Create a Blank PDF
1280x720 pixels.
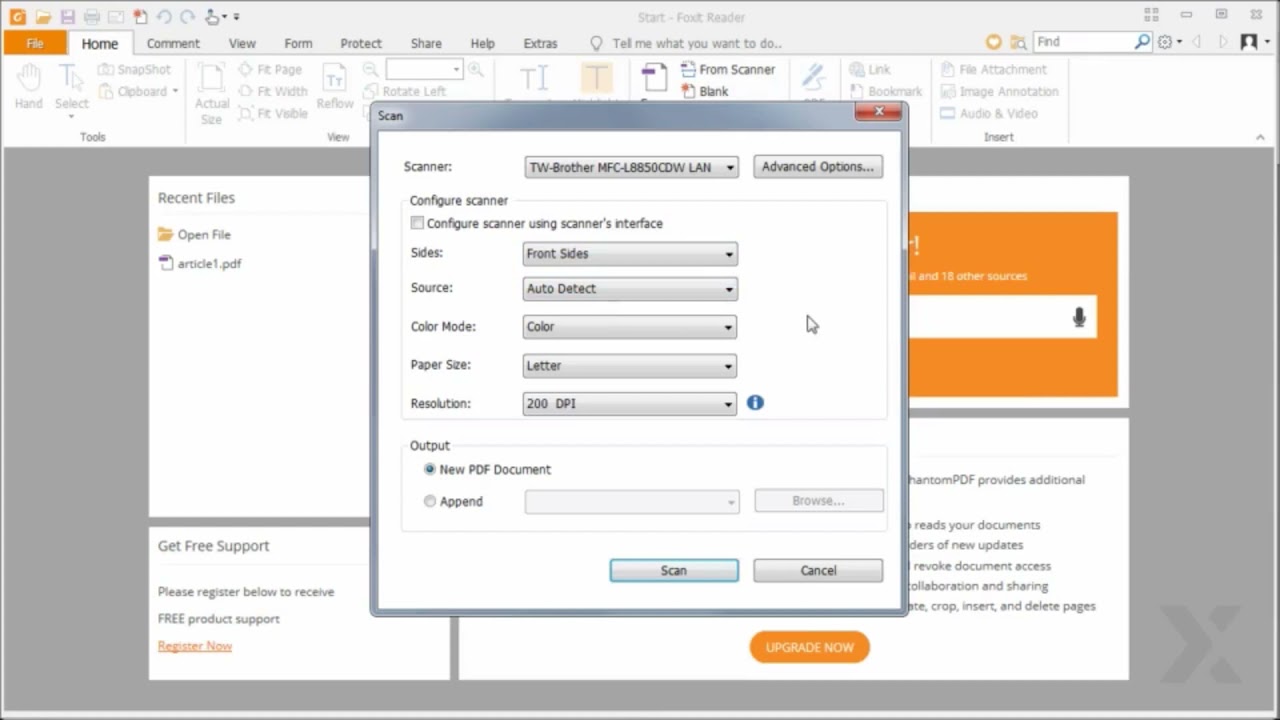[705, 91]
